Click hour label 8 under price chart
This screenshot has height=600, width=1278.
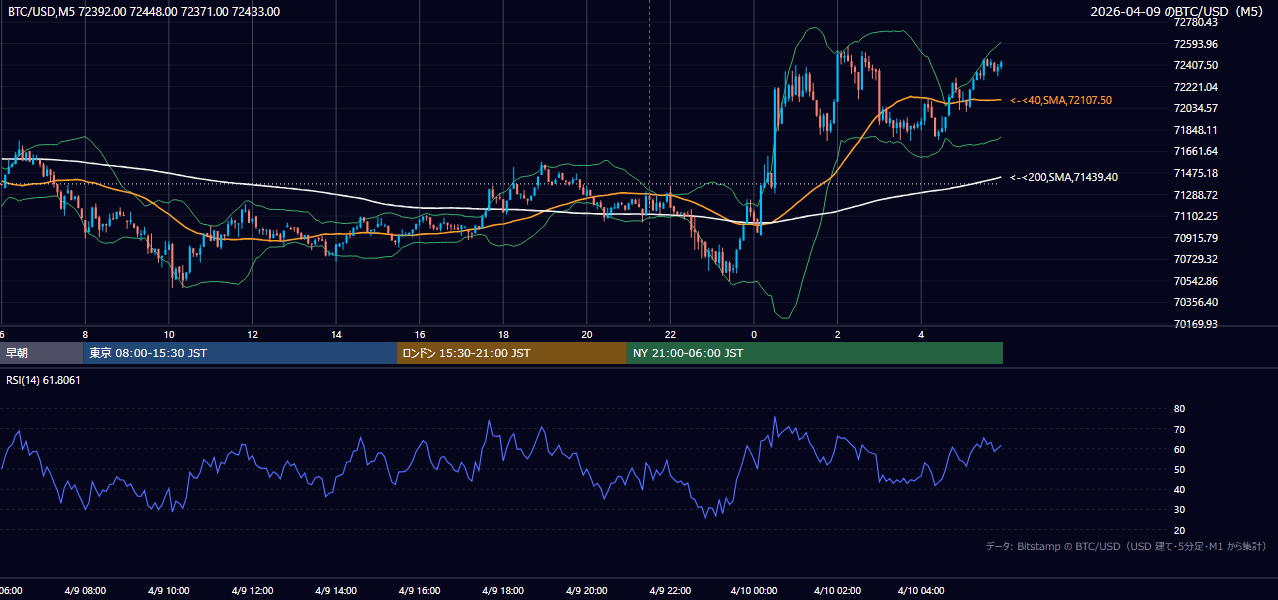pos(85,335)
